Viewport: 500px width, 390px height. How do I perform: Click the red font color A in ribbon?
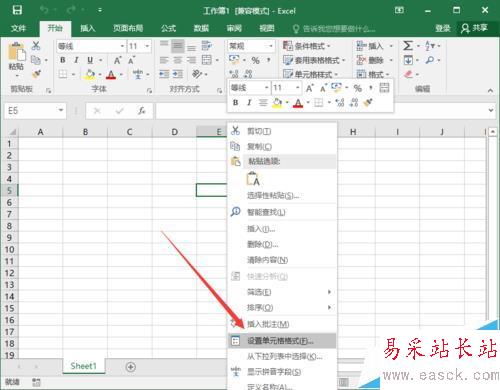(x=111, y=74)
